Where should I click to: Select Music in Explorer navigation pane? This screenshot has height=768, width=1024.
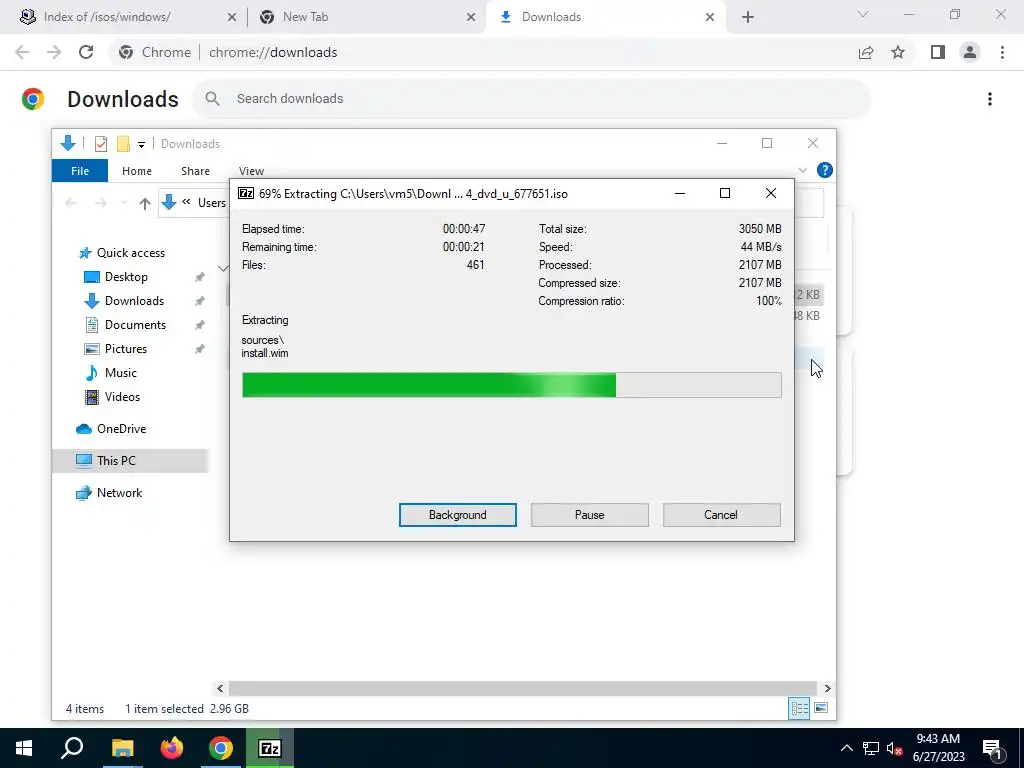tap(120, 373)
